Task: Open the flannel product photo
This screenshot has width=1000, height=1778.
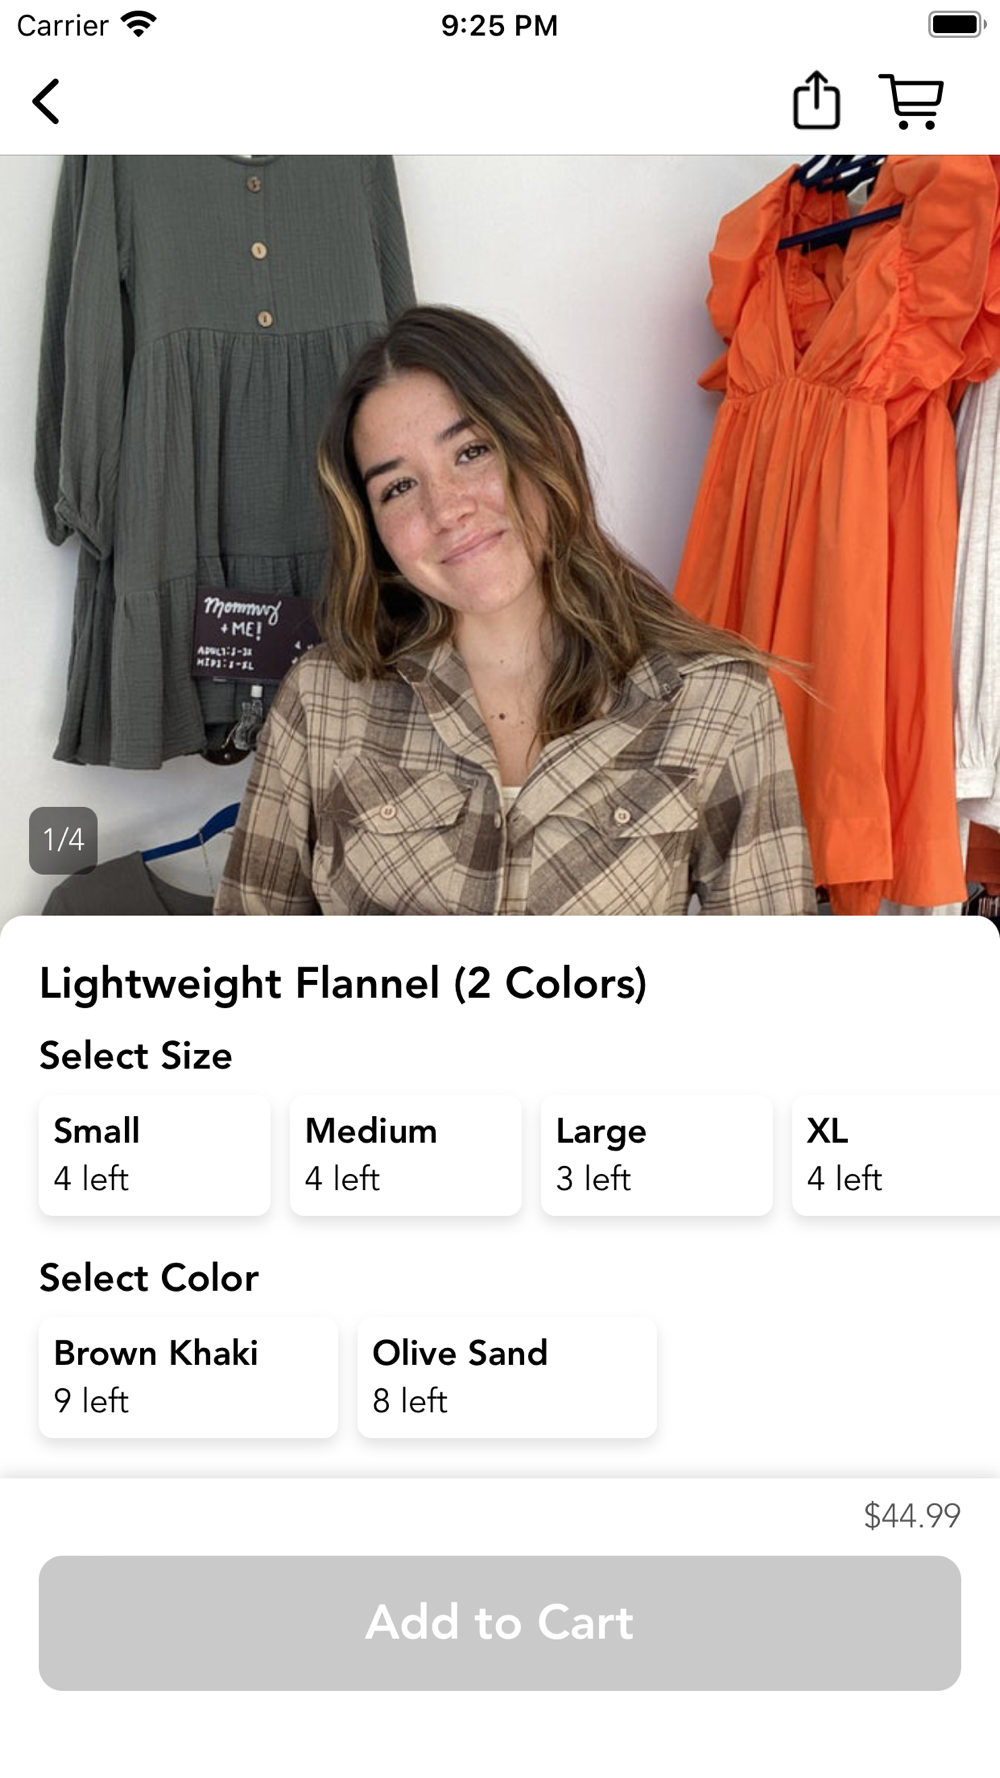Action: click(500, 535)
